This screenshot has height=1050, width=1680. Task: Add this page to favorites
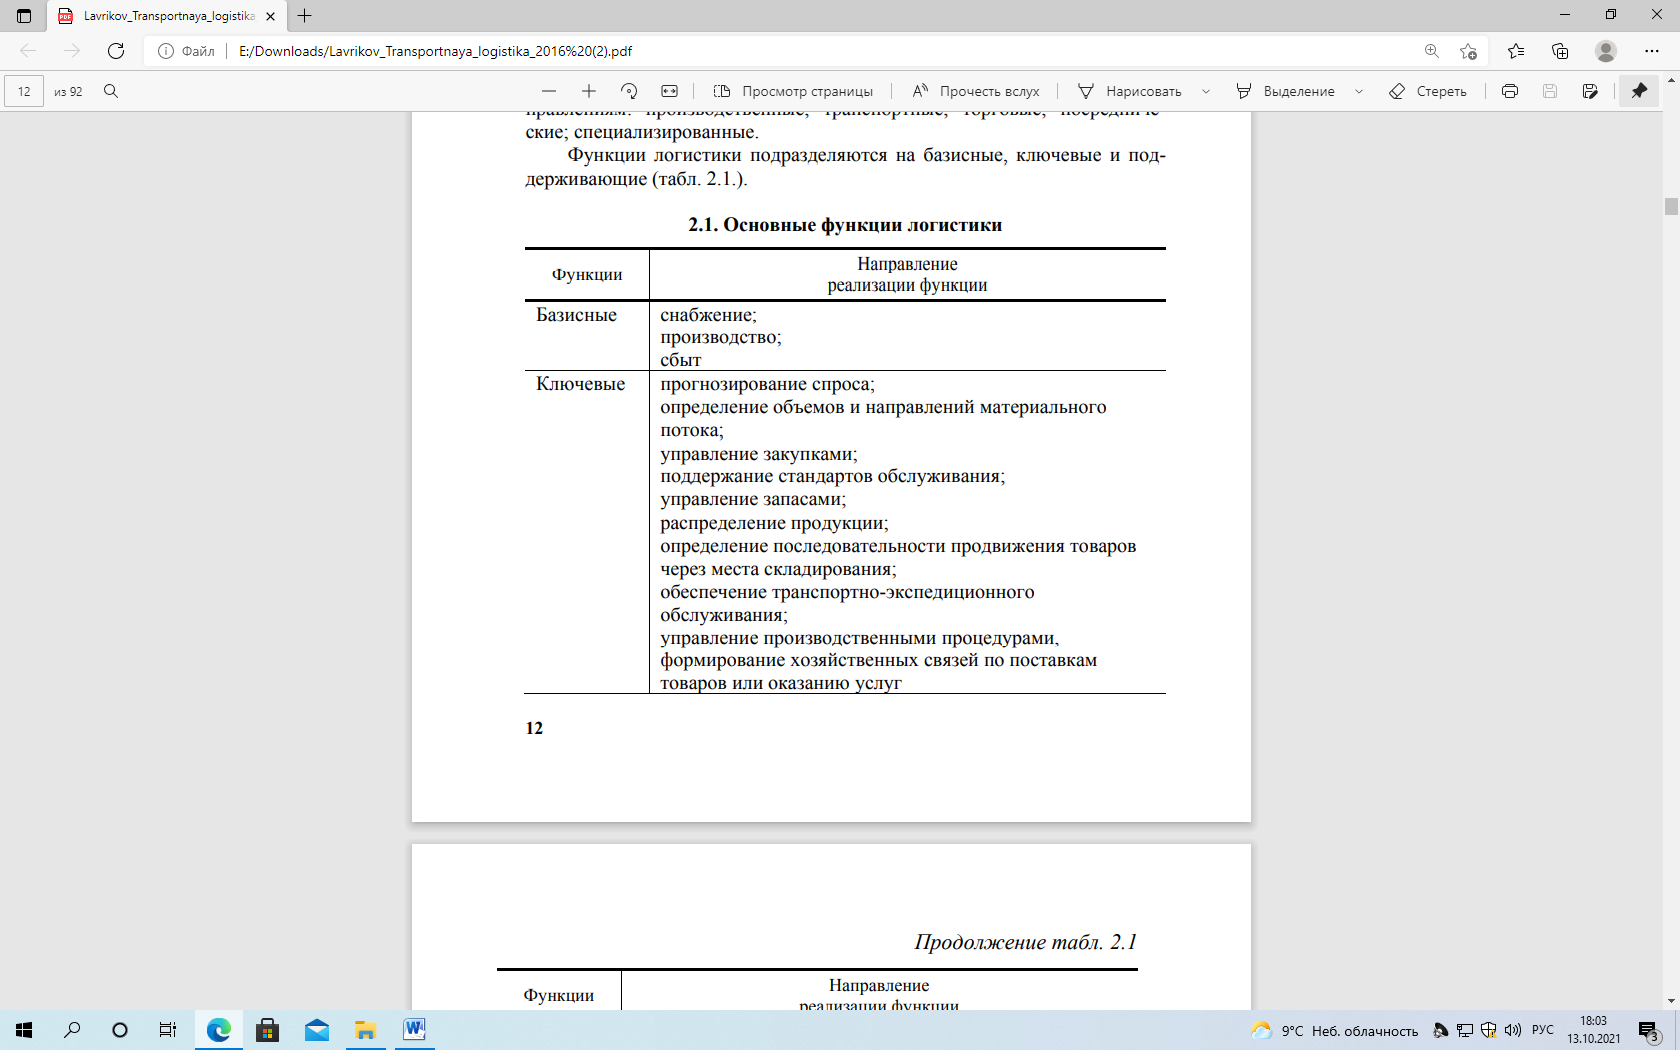[1468, 51]
